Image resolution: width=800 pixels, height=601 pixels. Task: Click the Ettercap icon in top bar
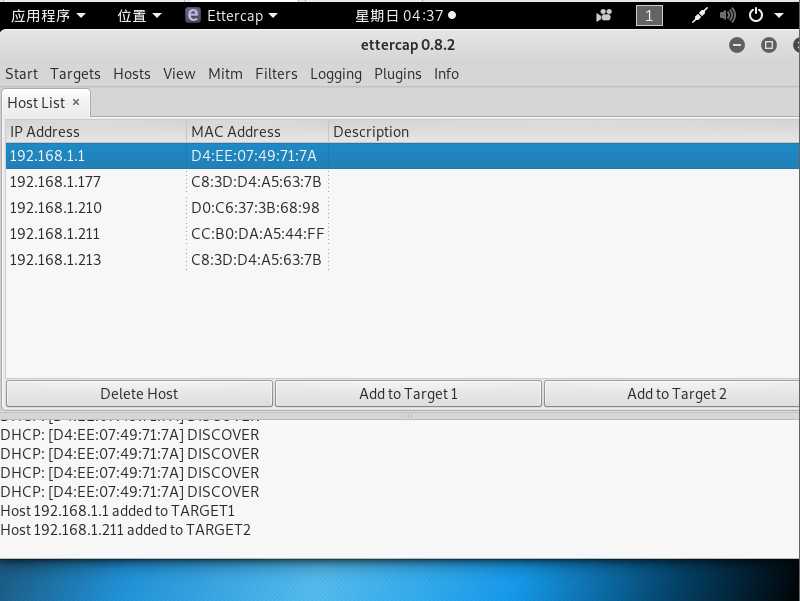[193, 15]
